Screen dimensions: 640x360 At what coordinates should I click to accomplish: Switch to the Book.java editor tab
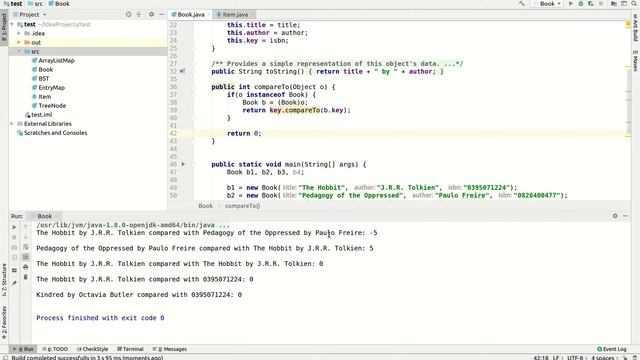point(191,15)
